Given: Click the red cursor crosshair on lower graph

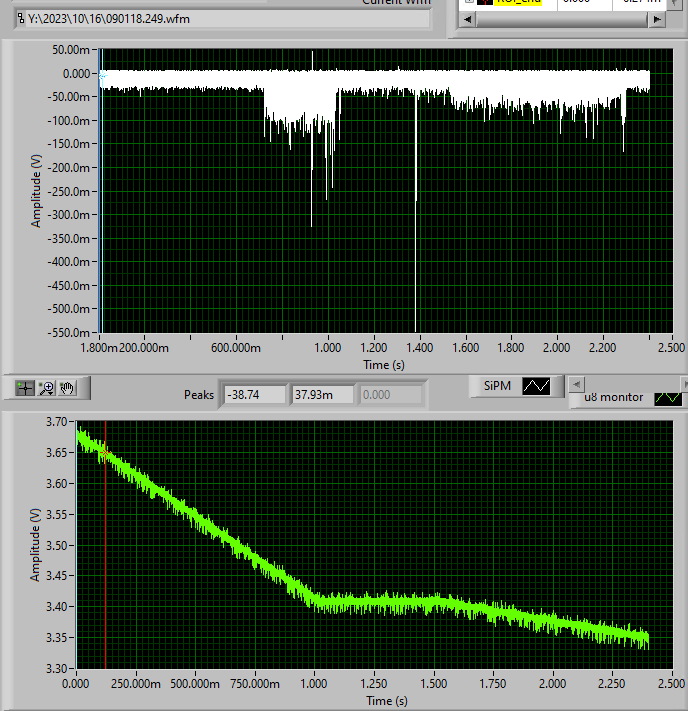Looking at the screenshot, I should pos(105,453).
